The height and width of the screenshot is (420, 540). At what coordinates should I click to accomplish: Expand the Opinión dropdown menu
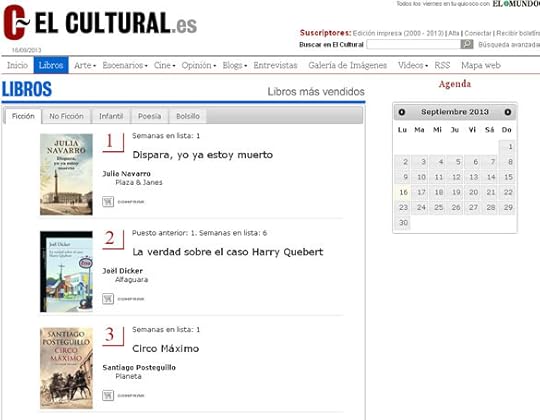[199, 65]
